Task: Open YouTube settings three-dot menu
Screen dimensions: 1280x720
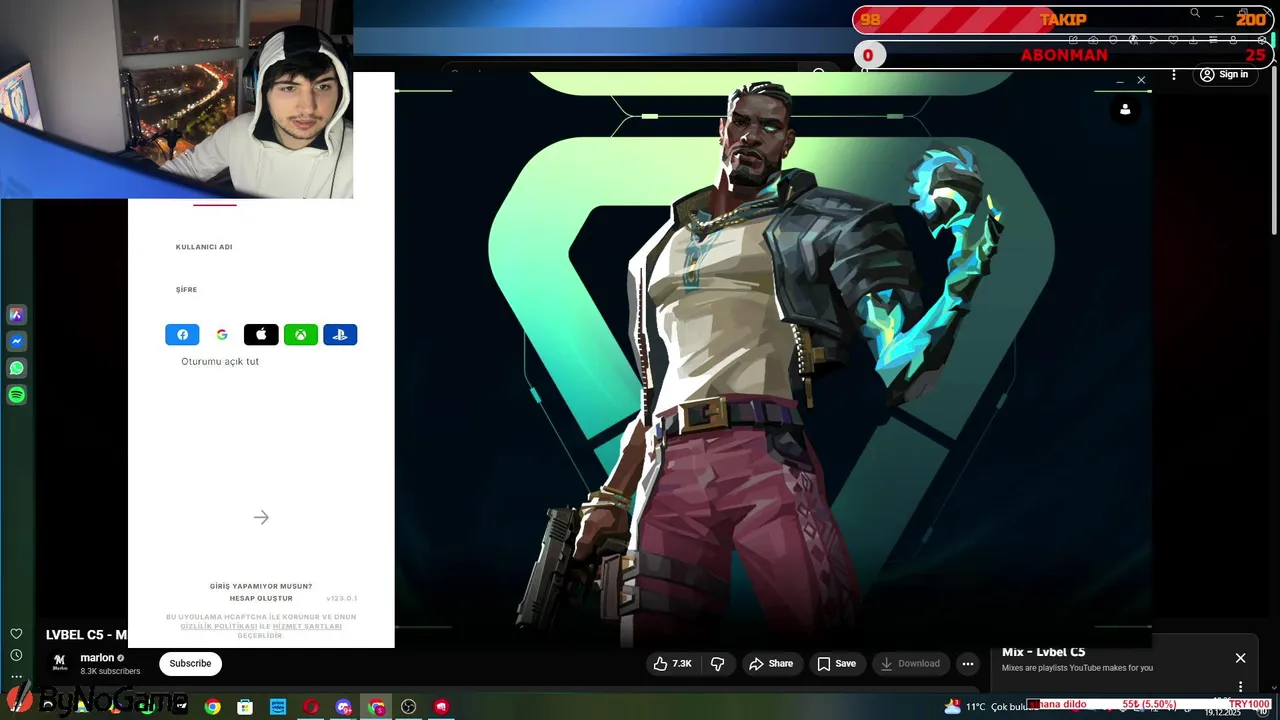Action: coord(1174,75)
